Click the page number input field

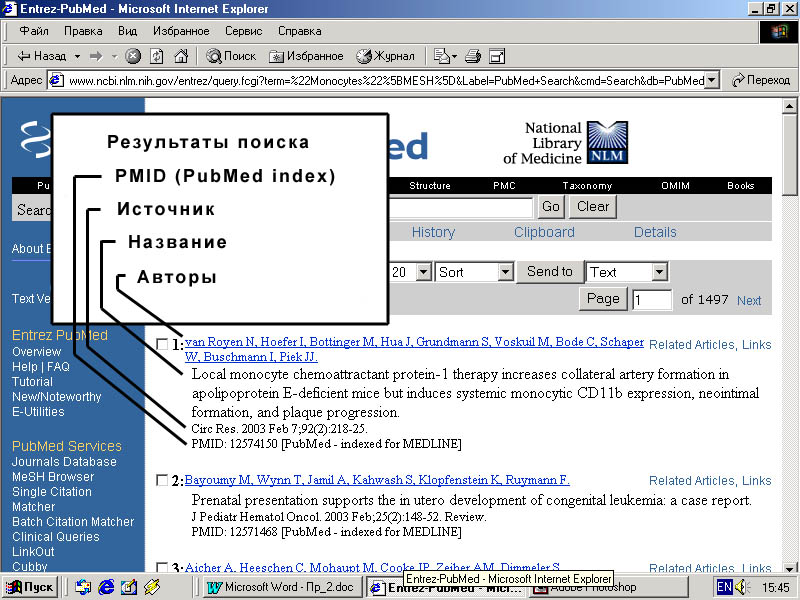[x=652, y=299]
